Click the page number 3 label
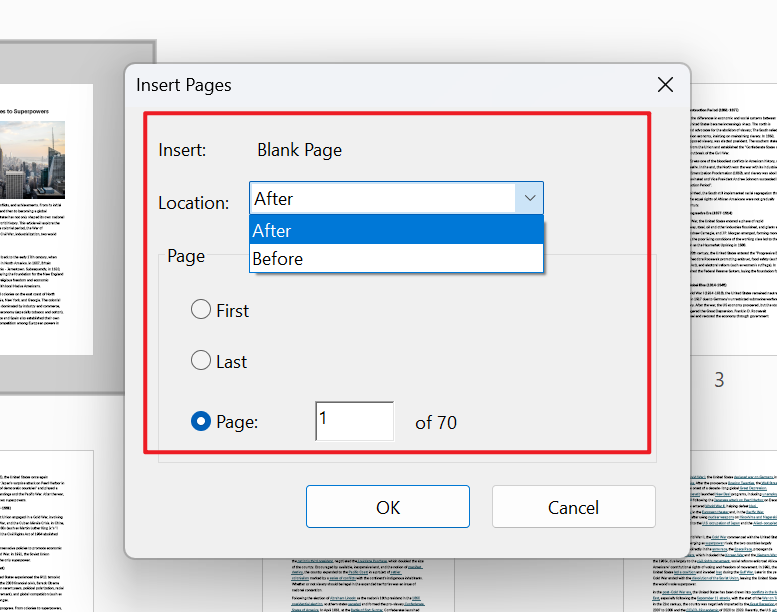This screenshot has width=777, height=612. [x=718, y=380]
